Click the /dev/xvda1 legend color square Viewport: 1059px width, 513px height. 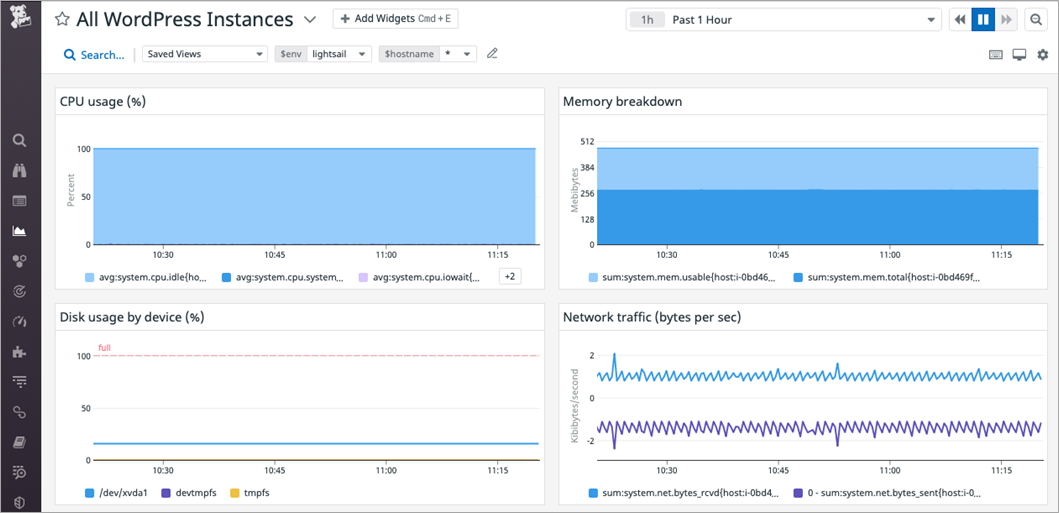click(x=89, y=493)
